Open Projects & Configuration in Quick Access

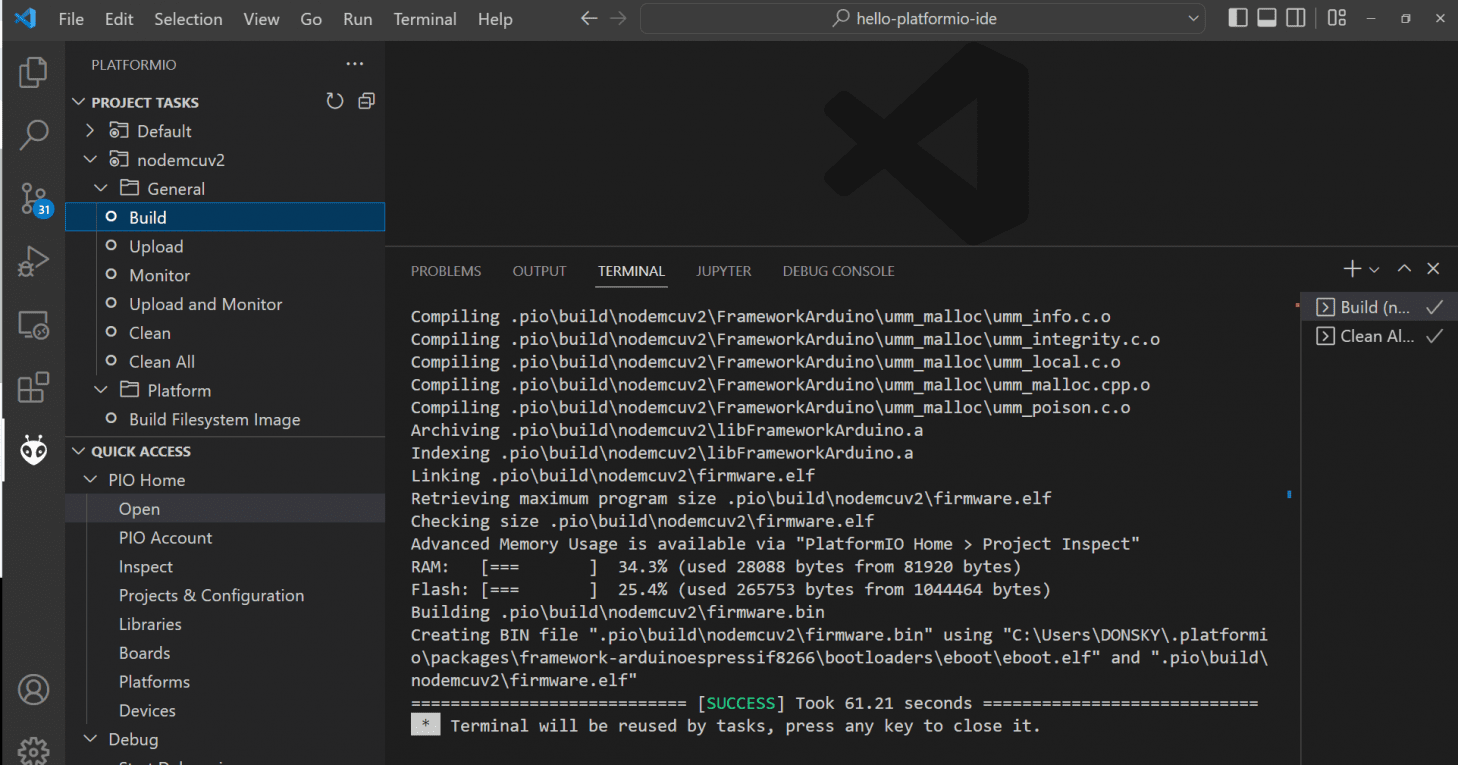click(211, 595)
